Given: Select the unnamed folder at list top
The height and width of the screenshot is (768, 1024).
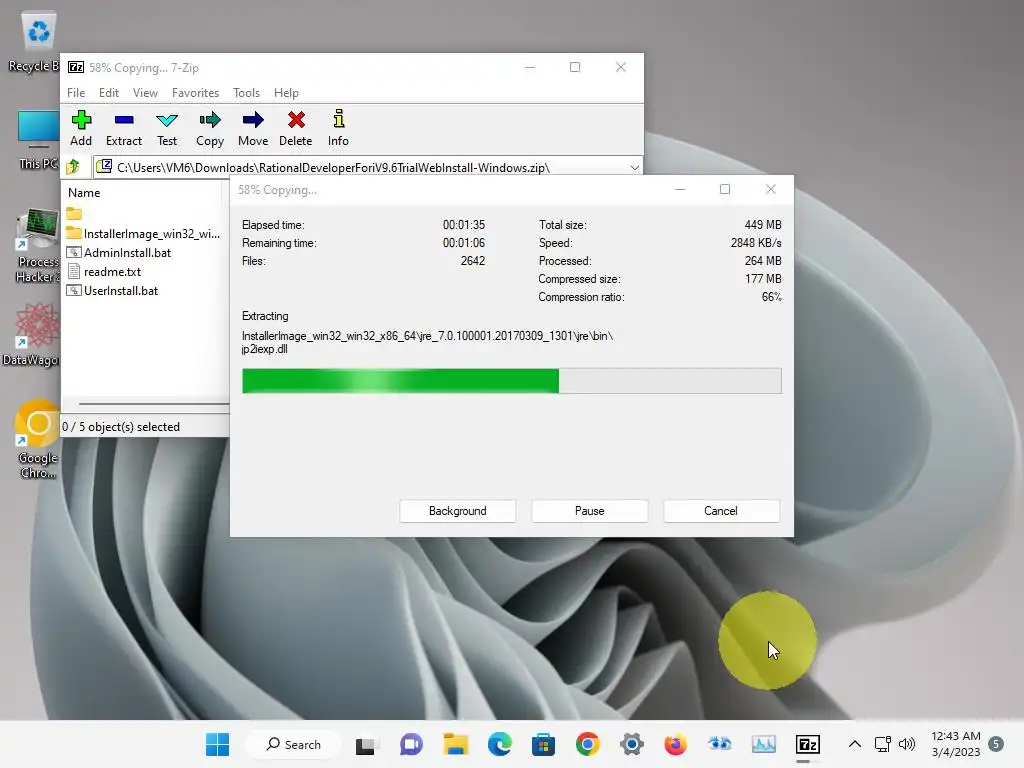Looking at the screenshot, I should [74, 214].
